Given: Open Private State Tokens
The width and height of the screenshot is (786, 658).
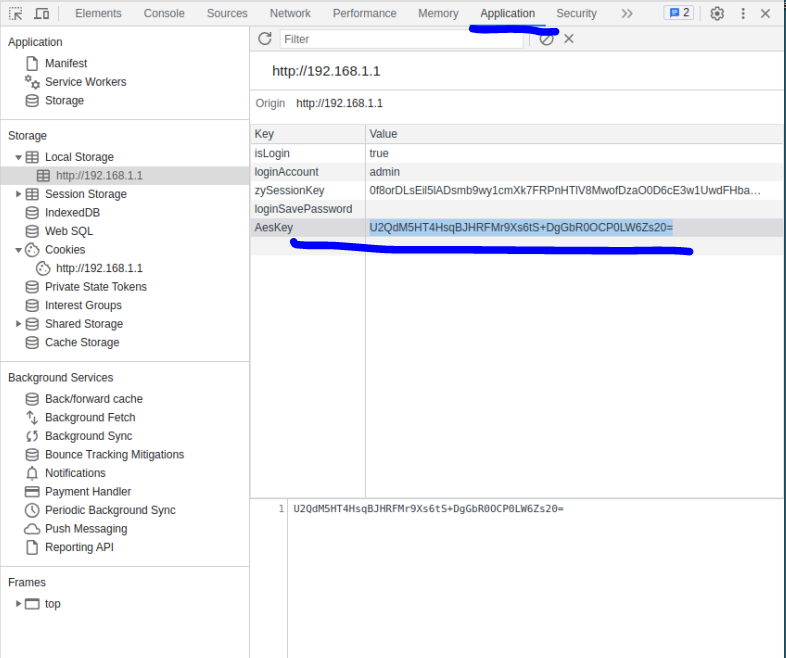Looking at the screenshot, I should (x=96, y=287).
